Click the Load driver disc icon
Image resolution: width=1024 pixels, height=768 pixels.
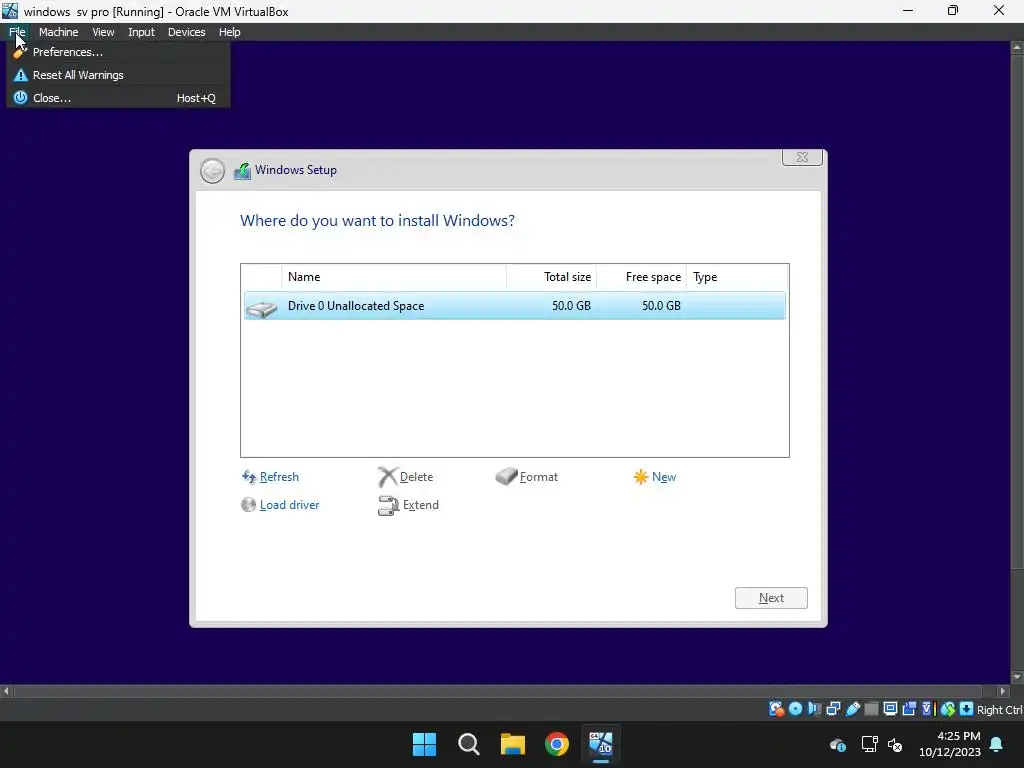pos(248,505)
